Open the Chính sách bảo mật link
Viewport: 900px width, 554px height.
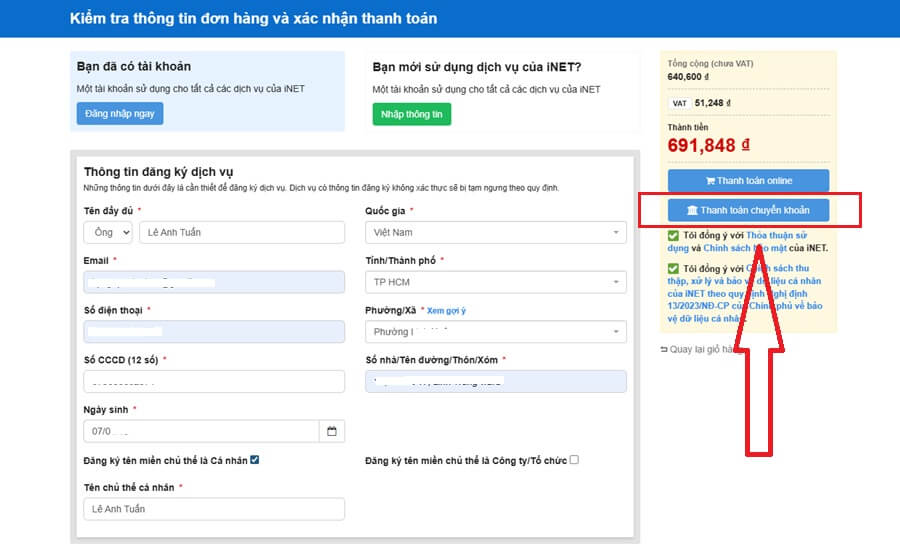745,248
